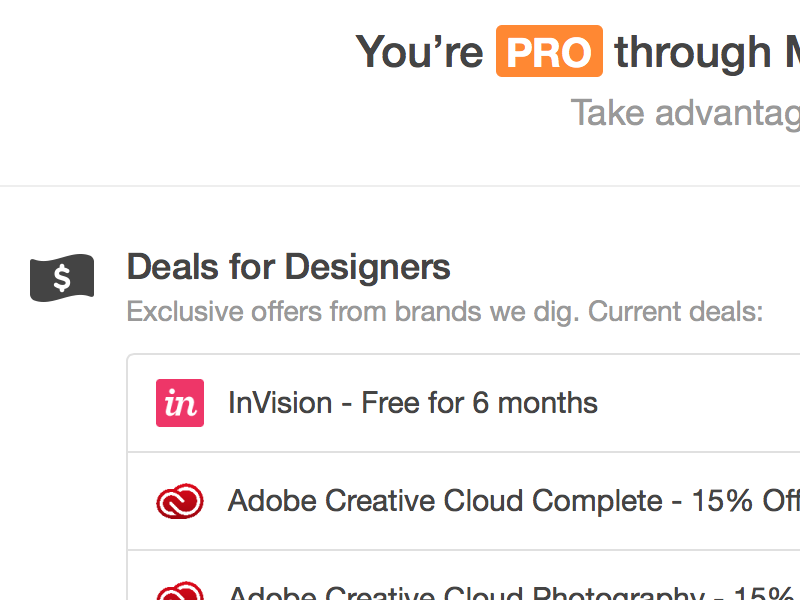
Task: Select the Deals for Designers heading
Action: click(x=288, y=268)
